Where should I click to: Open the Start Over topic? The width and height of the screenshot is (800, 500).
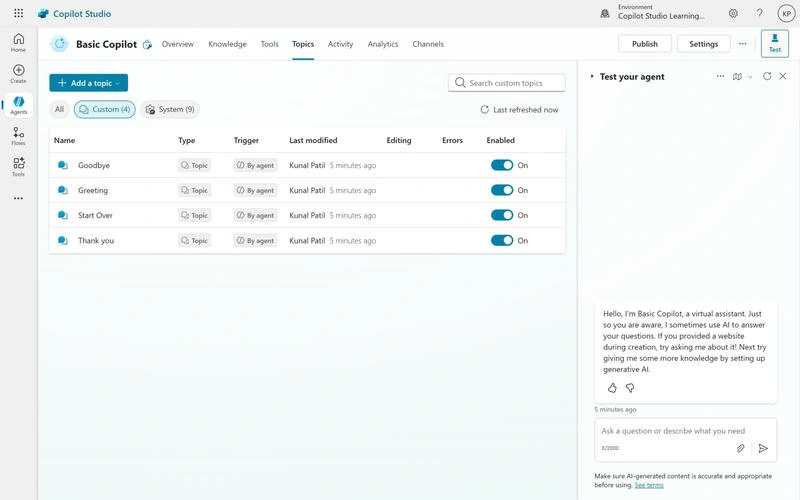pos(95,215)
